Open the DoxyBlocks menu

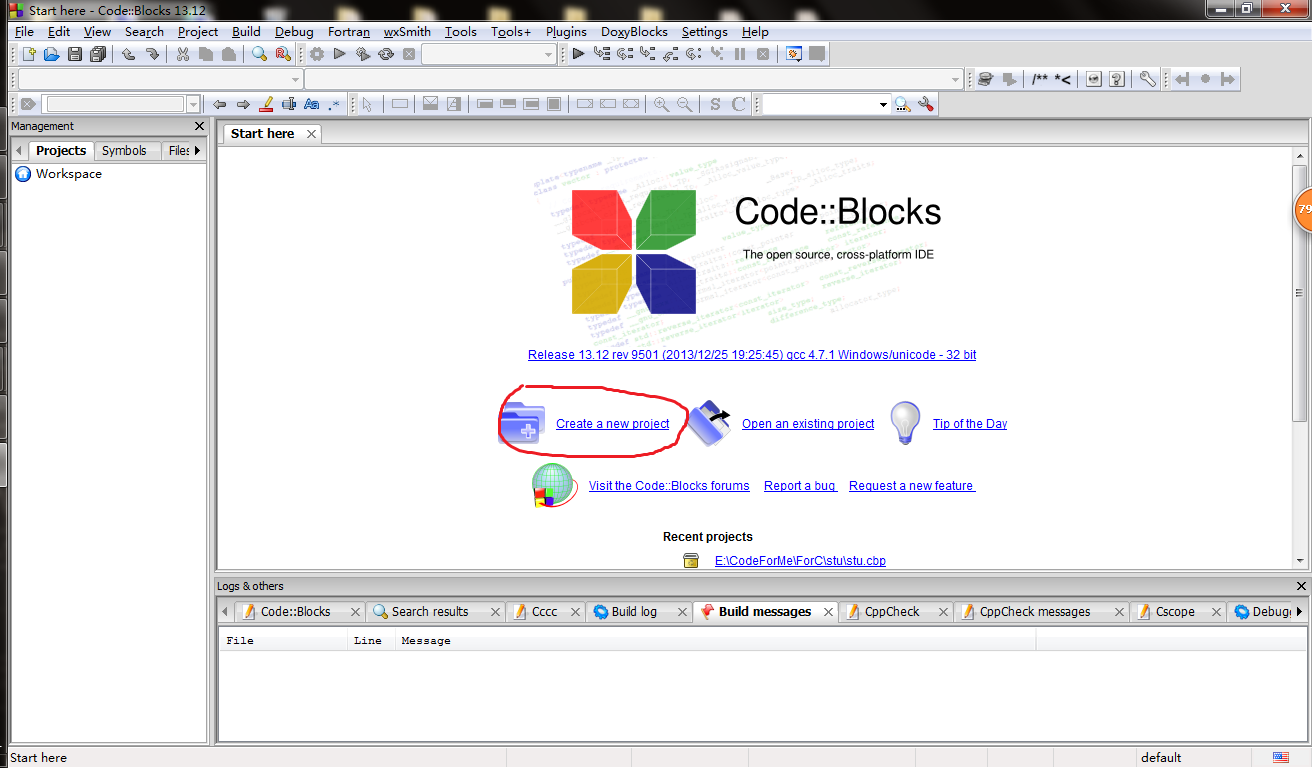pyautogui.click(x=634, y=31)
